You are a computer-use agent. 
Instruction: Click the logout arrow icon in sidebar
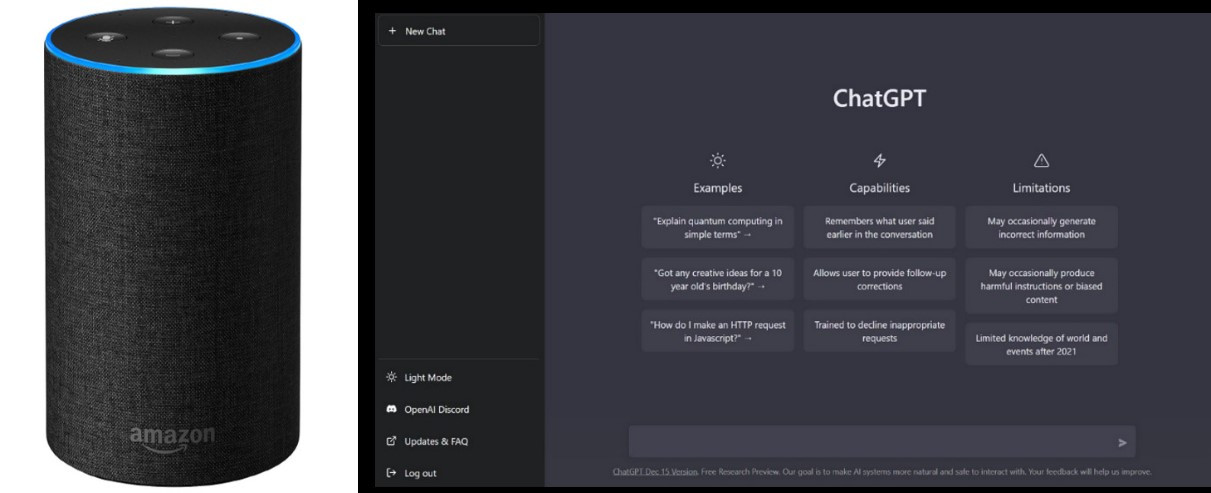point(392,473)
